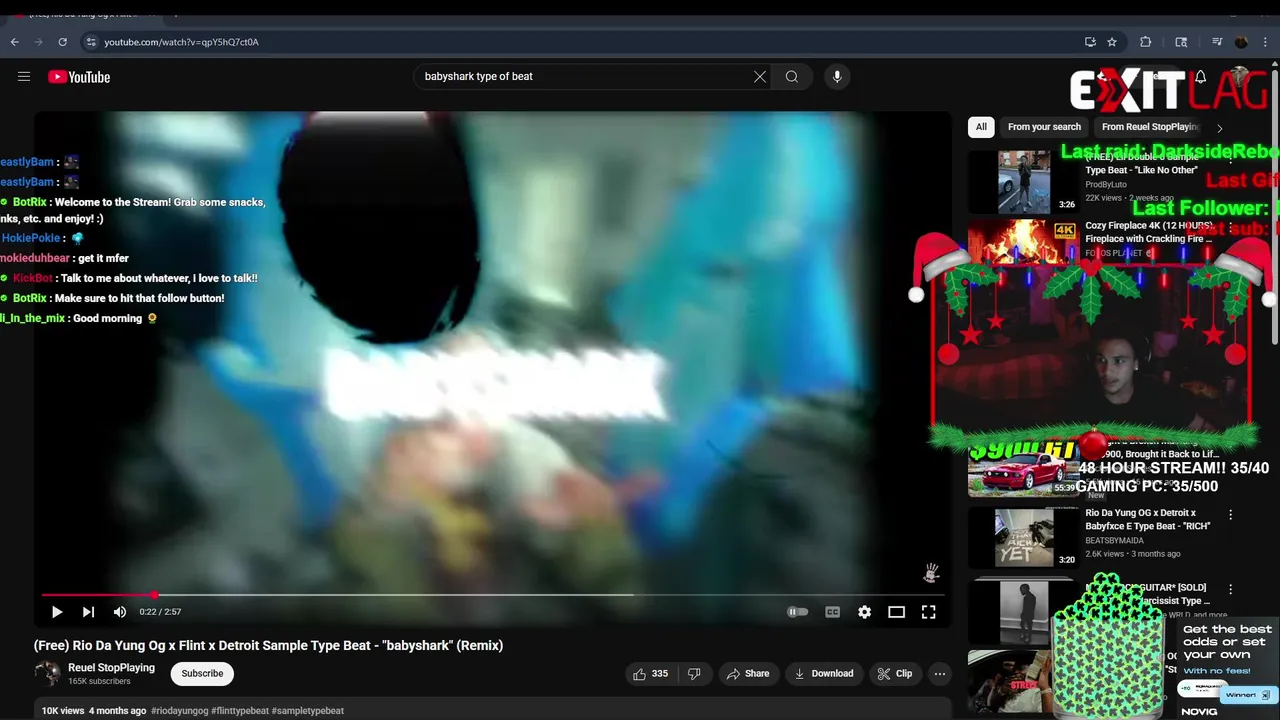Image resolution: width=1280 pixels, height=720 pixels.
Task: Click hashtag #riodayungog
Action: 180,711
